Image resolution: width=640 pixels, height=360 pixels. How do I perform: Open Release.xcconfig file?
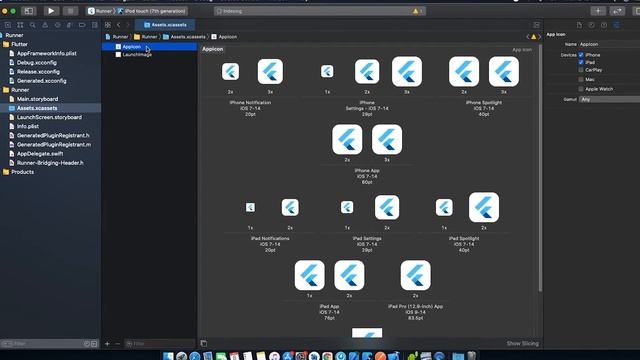coord(38,71)
